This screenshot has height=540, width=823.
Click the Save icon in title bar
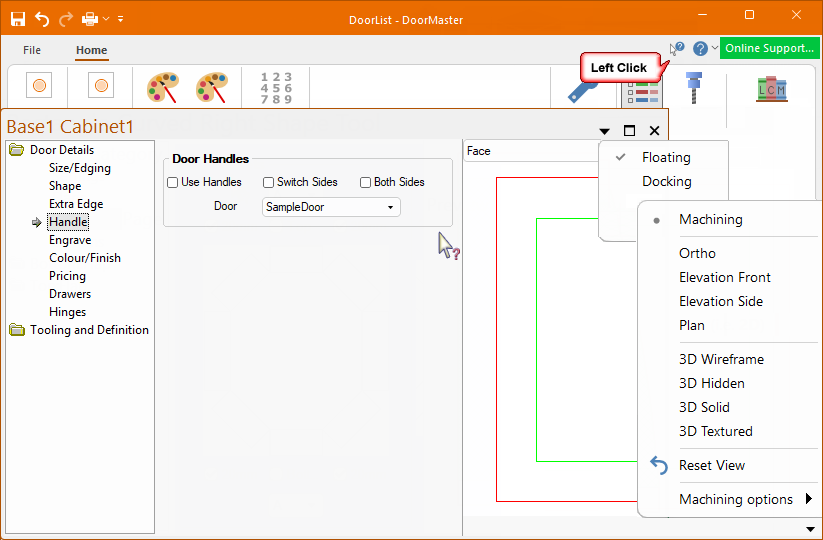pos(18,19)
